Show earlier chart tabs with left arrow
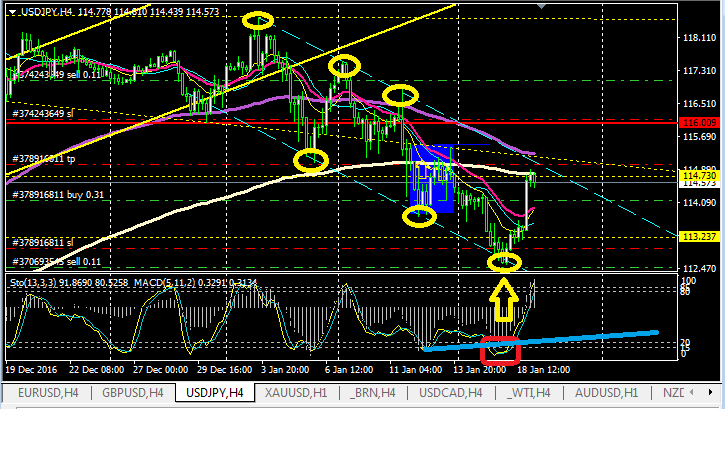This screenshot has width=725, height=476. tap(692, 392)
